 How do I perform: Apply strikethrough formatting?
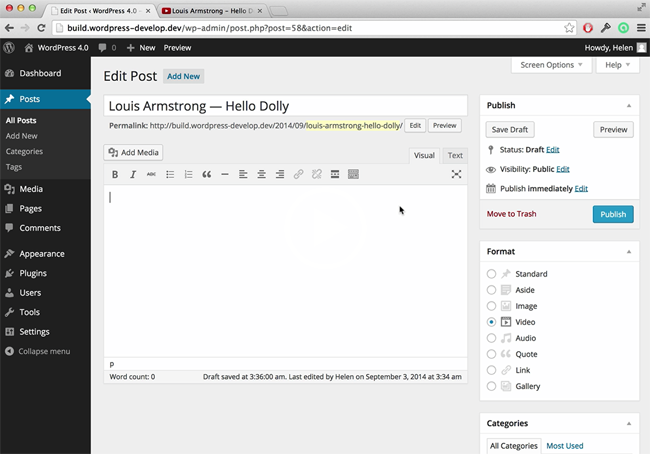pyautogui.click(x=151, y=175)
